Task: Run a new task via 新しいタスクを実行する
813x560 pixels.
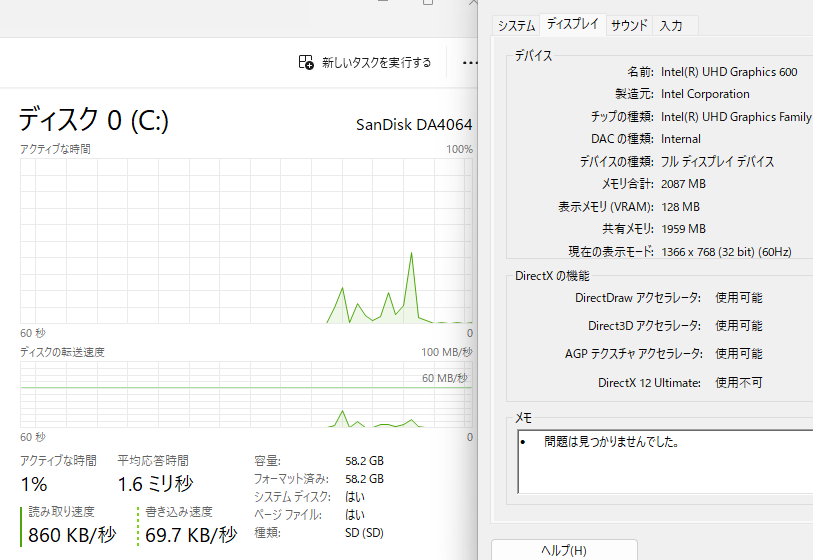Action: tap(365, 62)
